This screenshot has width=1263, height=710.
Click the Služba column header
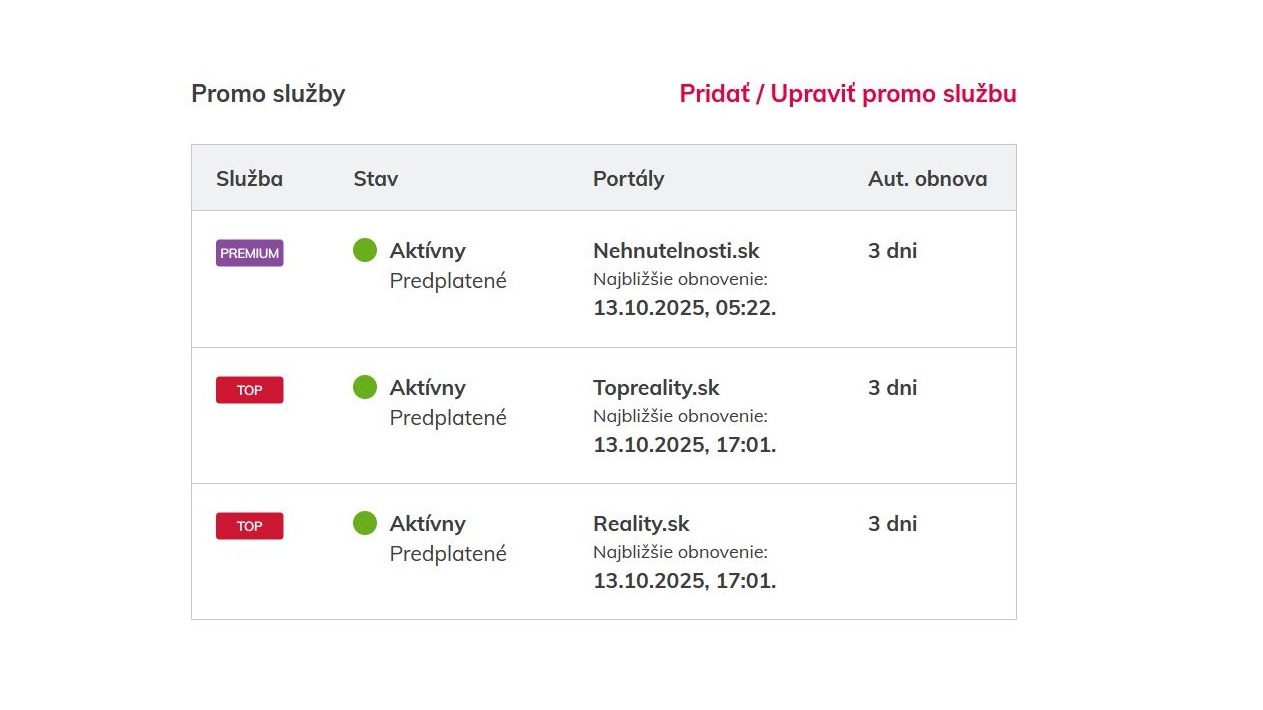point(249,179)
